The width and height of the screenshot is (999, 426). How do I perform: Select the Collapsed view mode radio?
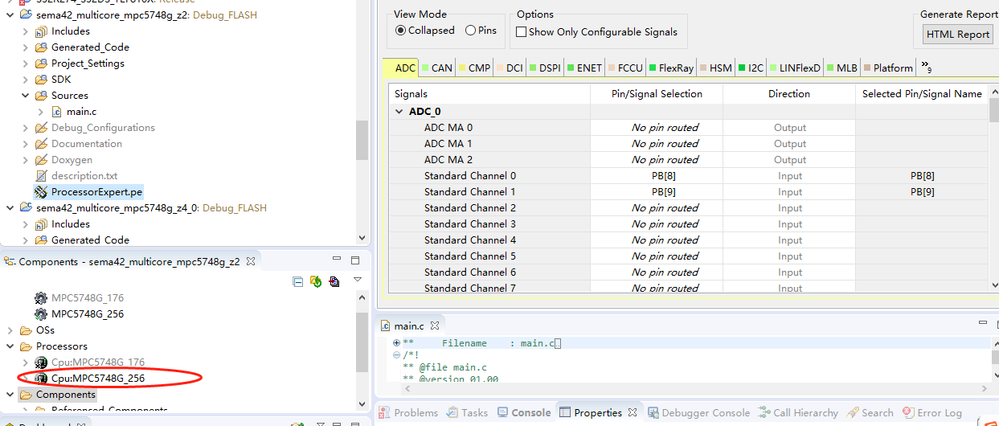401,30
